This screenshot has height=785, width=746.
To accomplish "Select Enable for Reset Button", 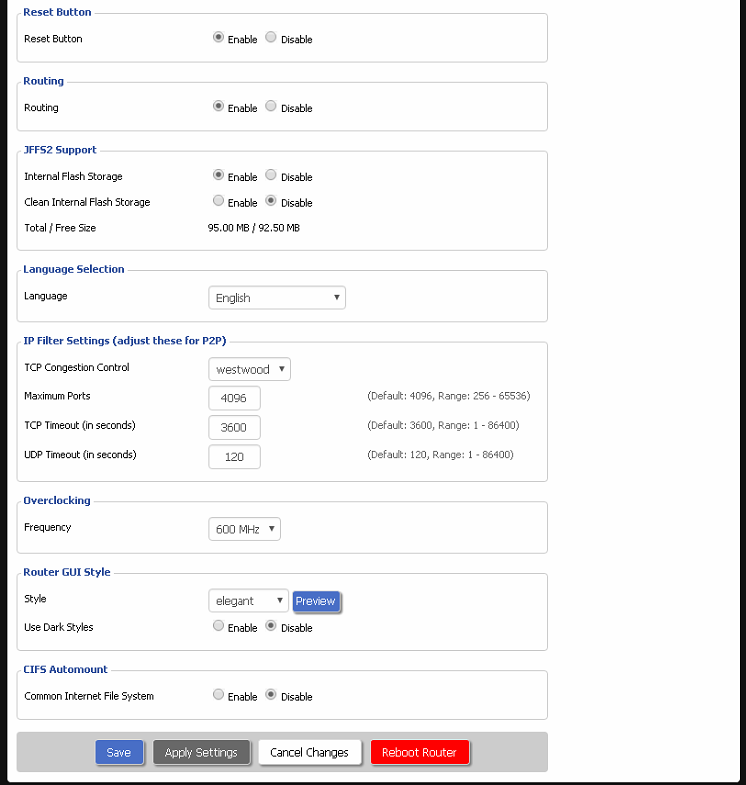I will pyautogui.click(x=218, y=37).
